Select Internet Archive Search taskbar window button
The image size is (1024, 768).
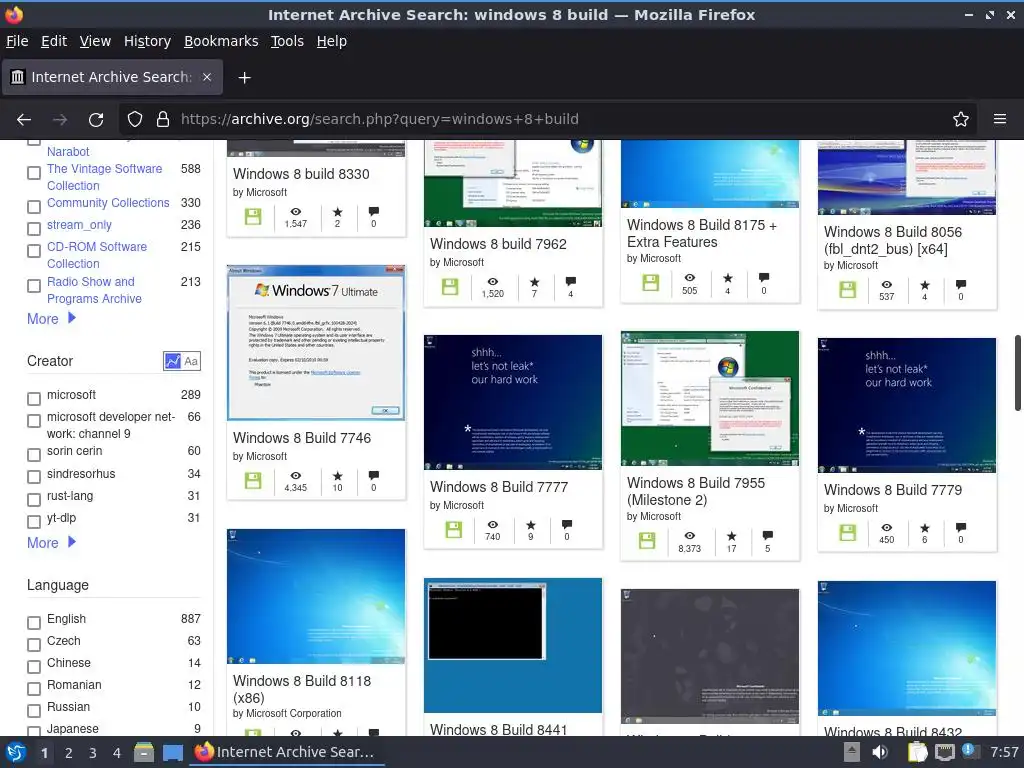tap(286, 752)
